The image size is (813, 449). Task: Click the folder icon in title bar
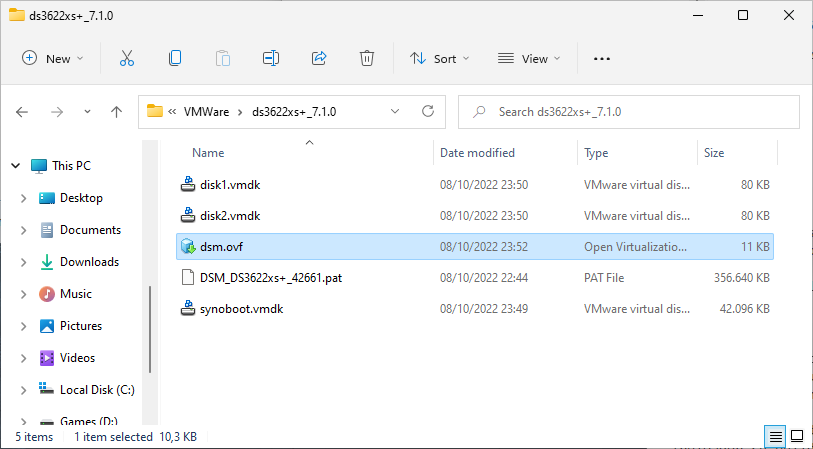(x=17, y=15)
